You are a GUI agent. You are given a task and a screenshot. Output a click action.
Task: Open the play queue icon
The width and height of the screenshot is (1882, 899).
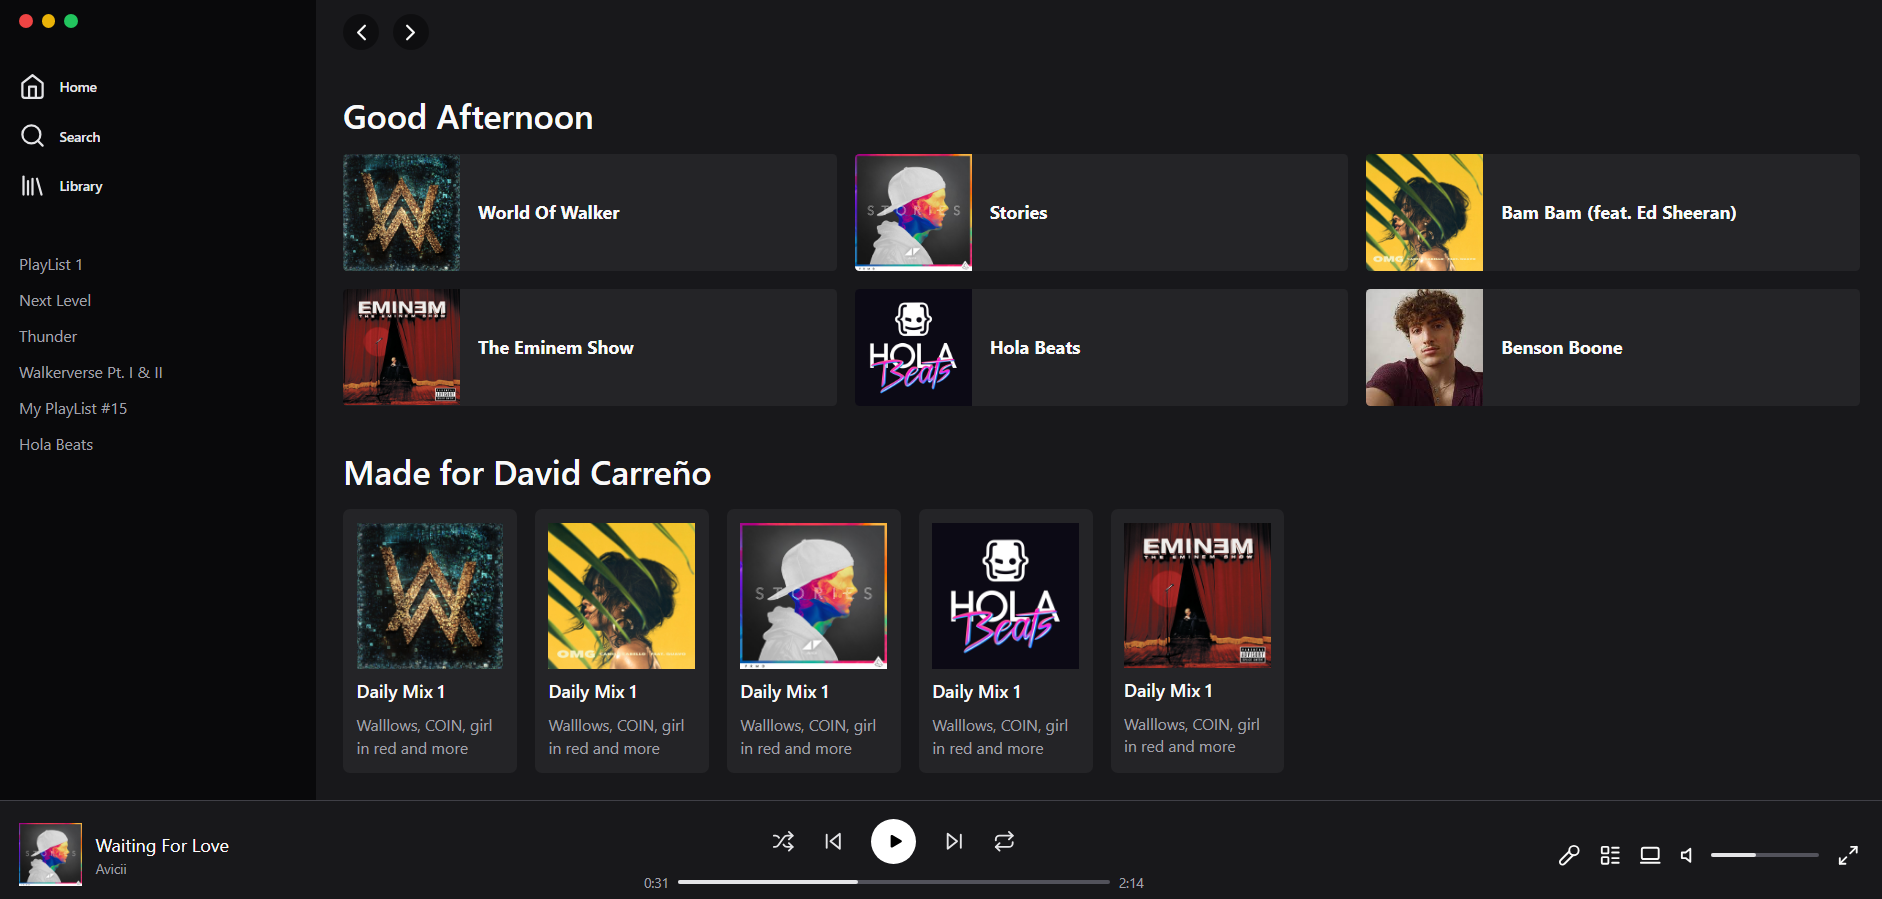tap(1610, 855)
